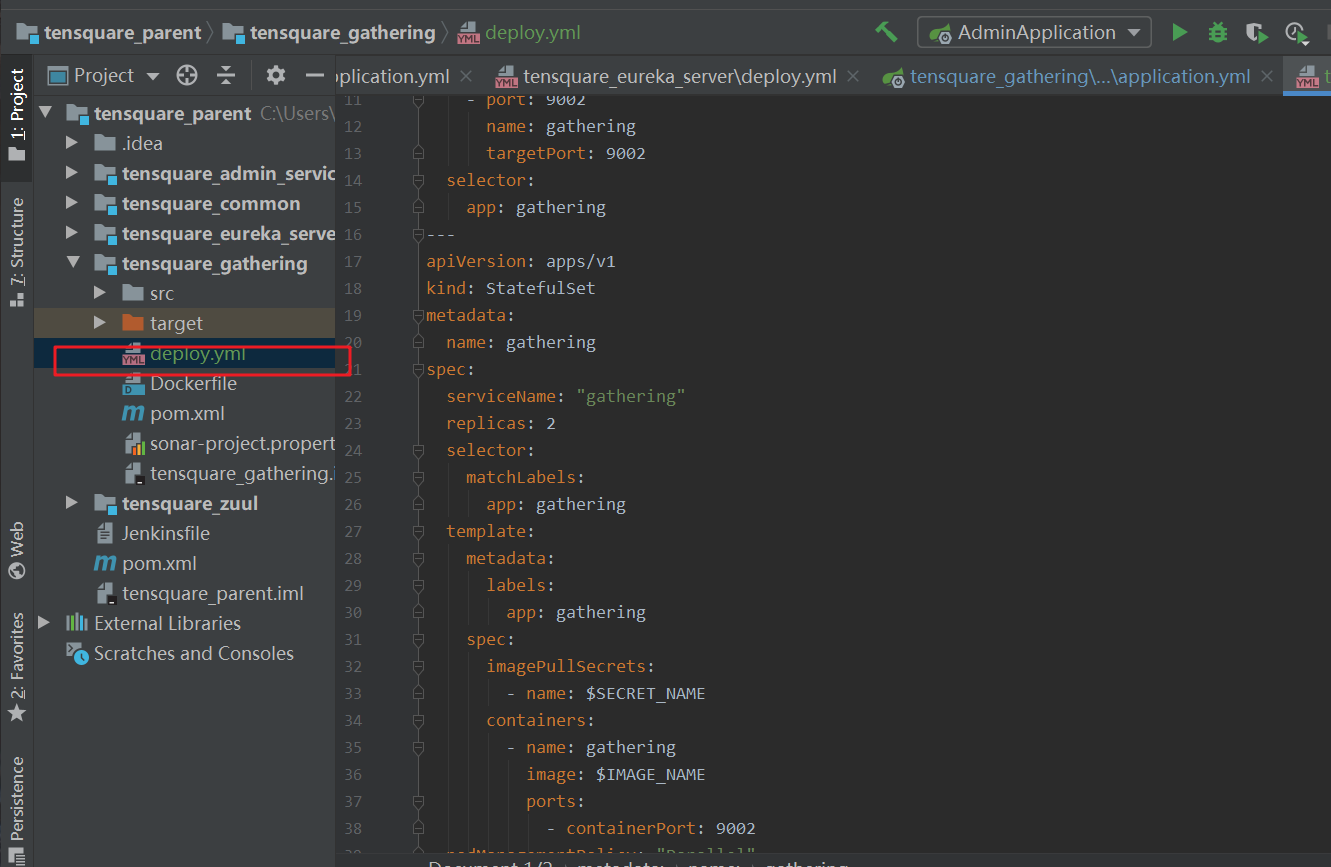Switch to tensquare_eureka_server\deploy.yml tab

pos(679,76)
